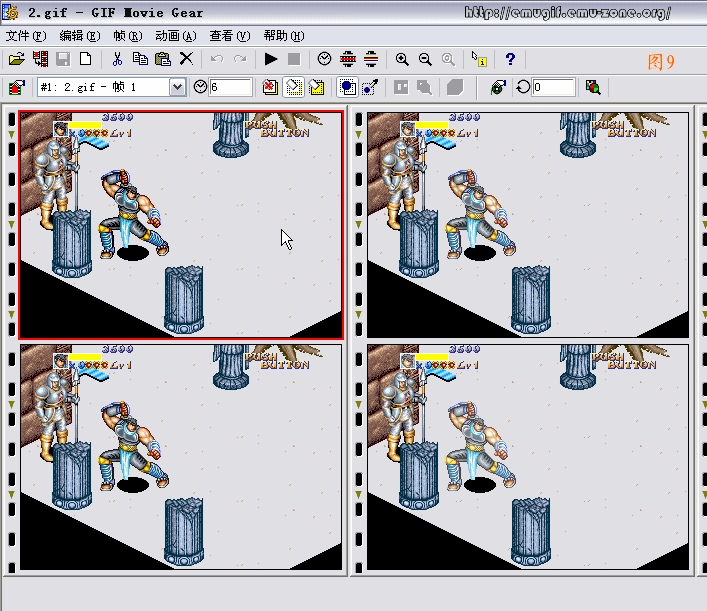Viewport: 707px width, 611px height.
Task: Click the Save floppy disk icon
Action: point(63,59)
